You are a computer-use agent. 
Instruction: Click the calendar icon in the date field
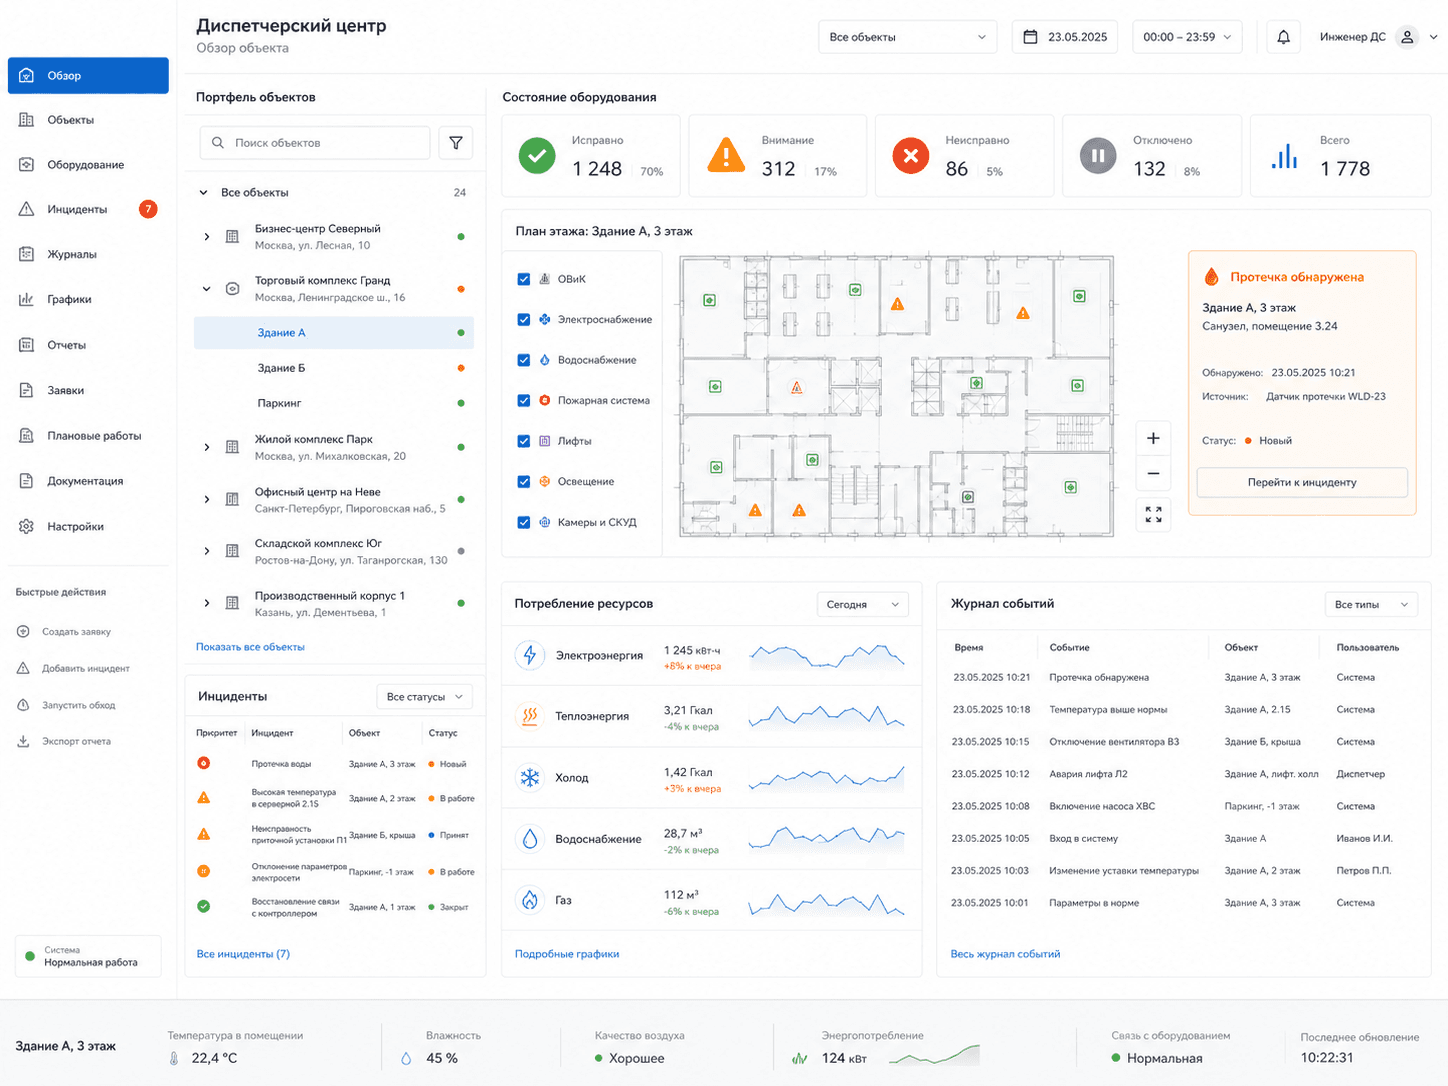[x=1030, y=37]
